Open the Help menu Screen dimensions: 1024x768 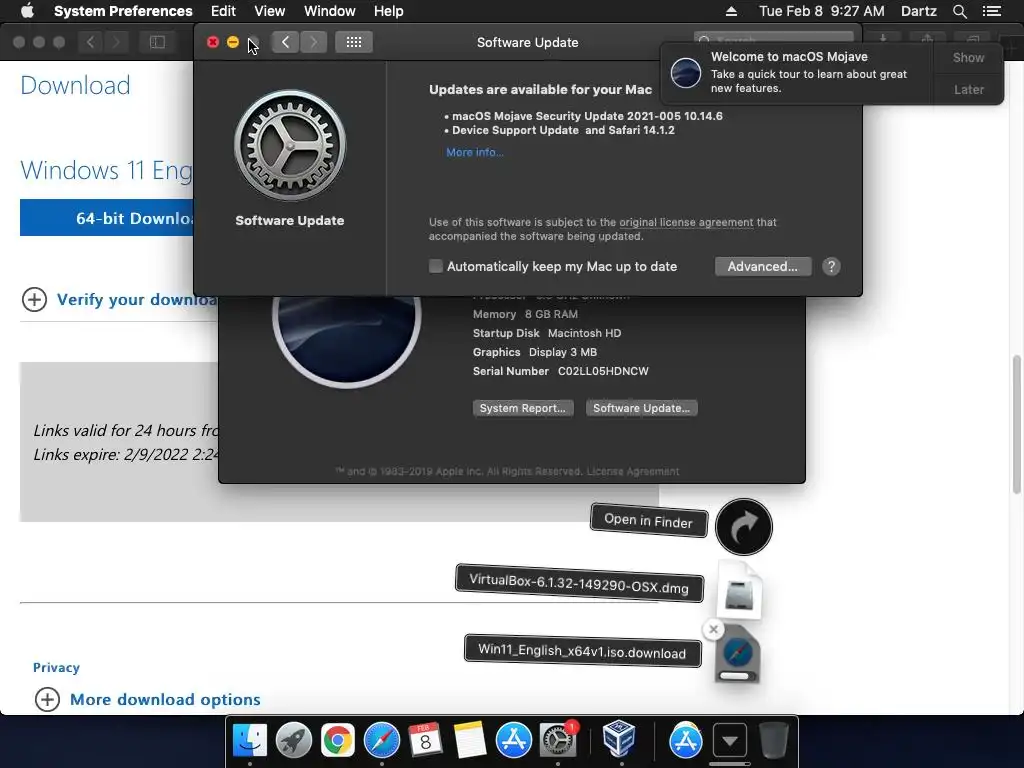389,11
